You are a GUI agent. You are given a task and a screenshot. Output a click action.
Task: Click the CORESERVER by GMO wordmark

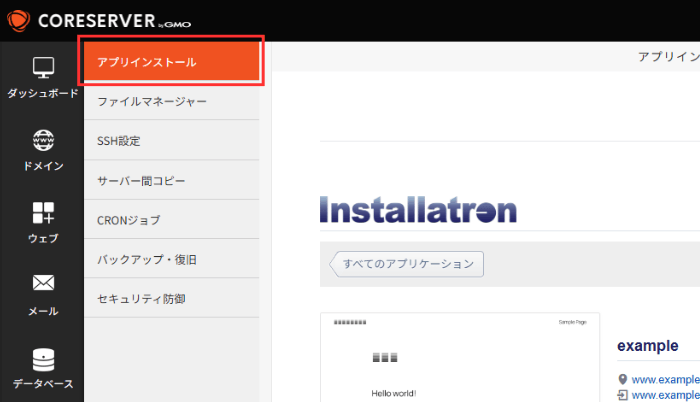[114, 21]
